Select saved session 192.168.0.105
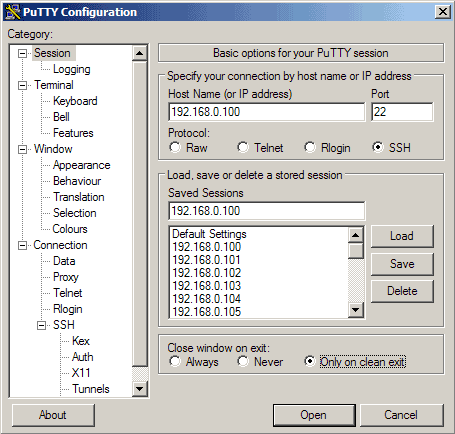Viewport: 455px width, 434px height. [x=259, y=312]
